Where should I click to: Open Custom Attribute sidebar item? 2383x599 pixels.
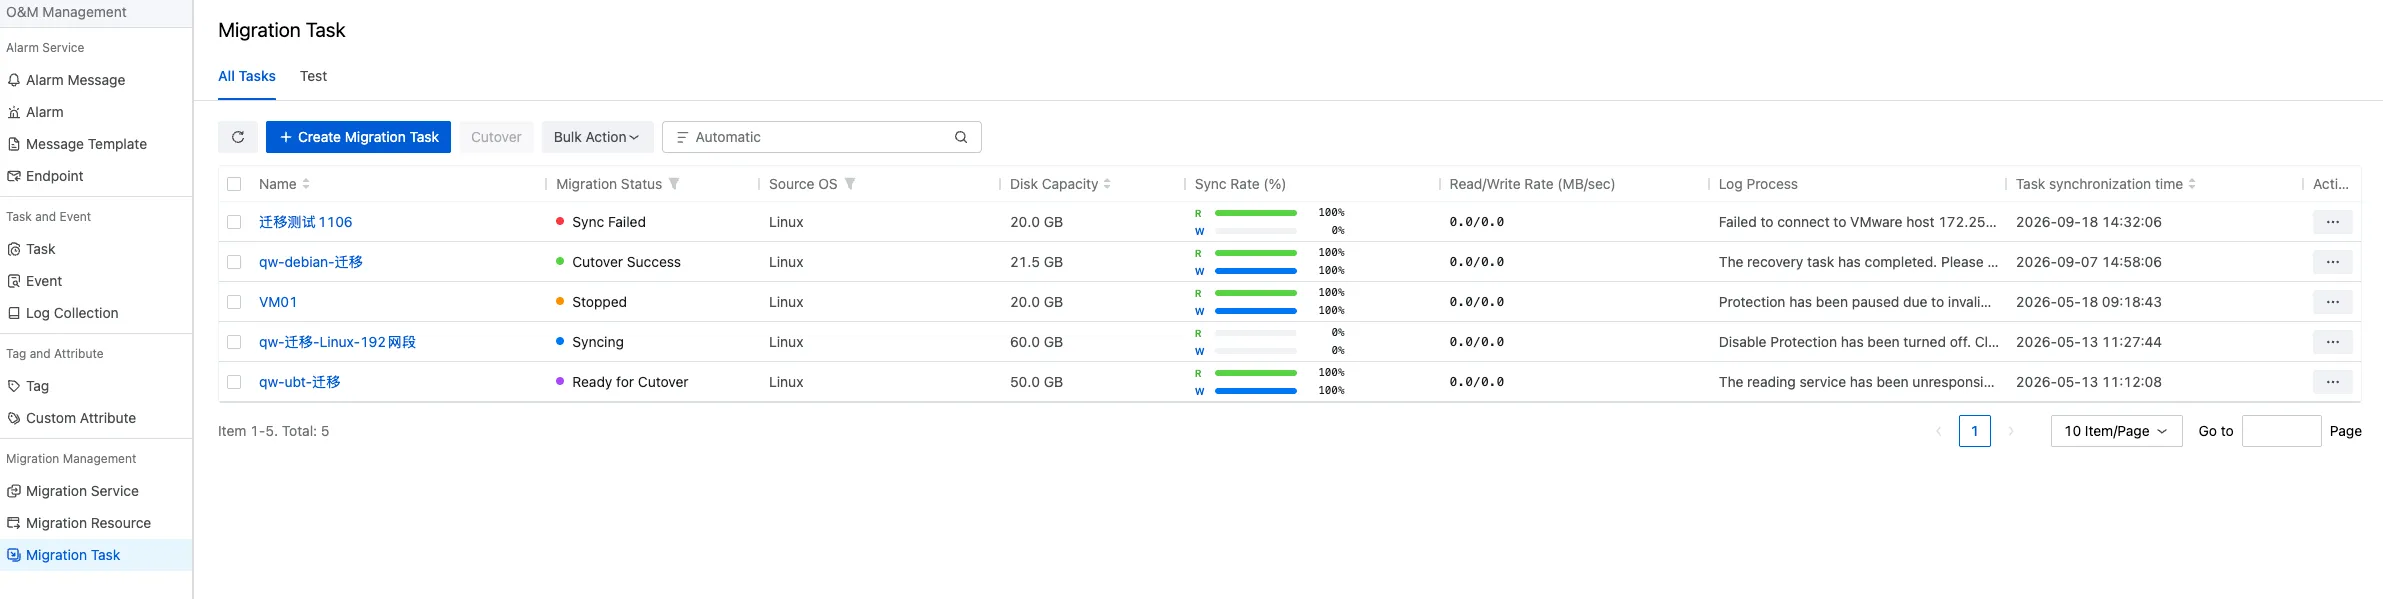pyautogui.click(x=96, y=418)
